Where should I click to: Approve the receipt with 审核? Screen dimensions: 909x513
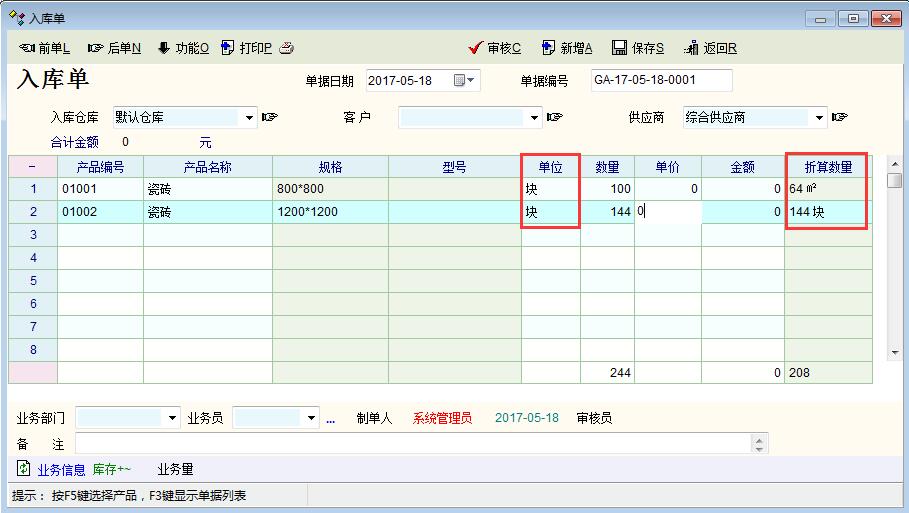[x=494, y=48]
